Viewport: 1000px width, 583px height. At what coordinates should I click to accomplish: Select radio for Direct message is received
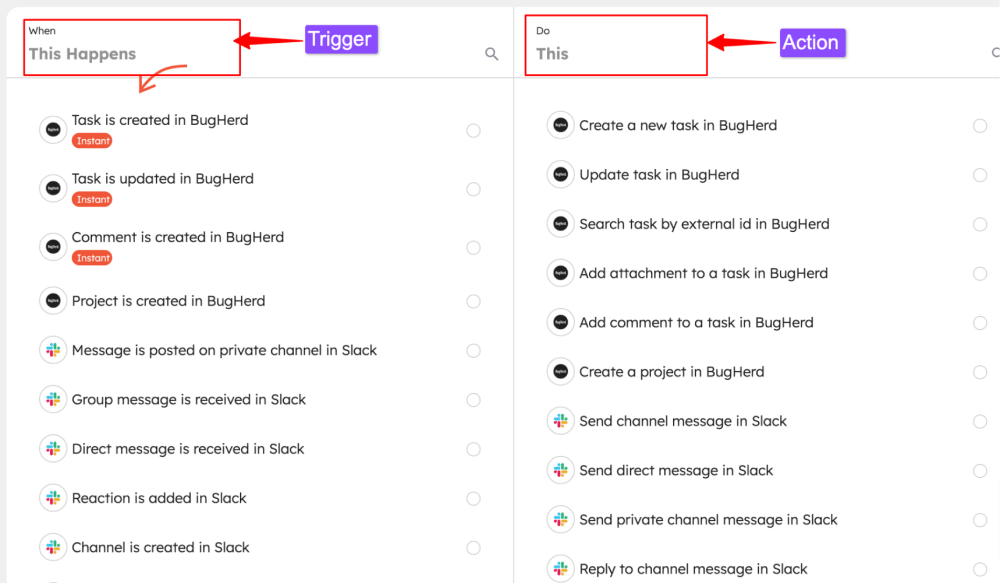(x=473, y=449)
